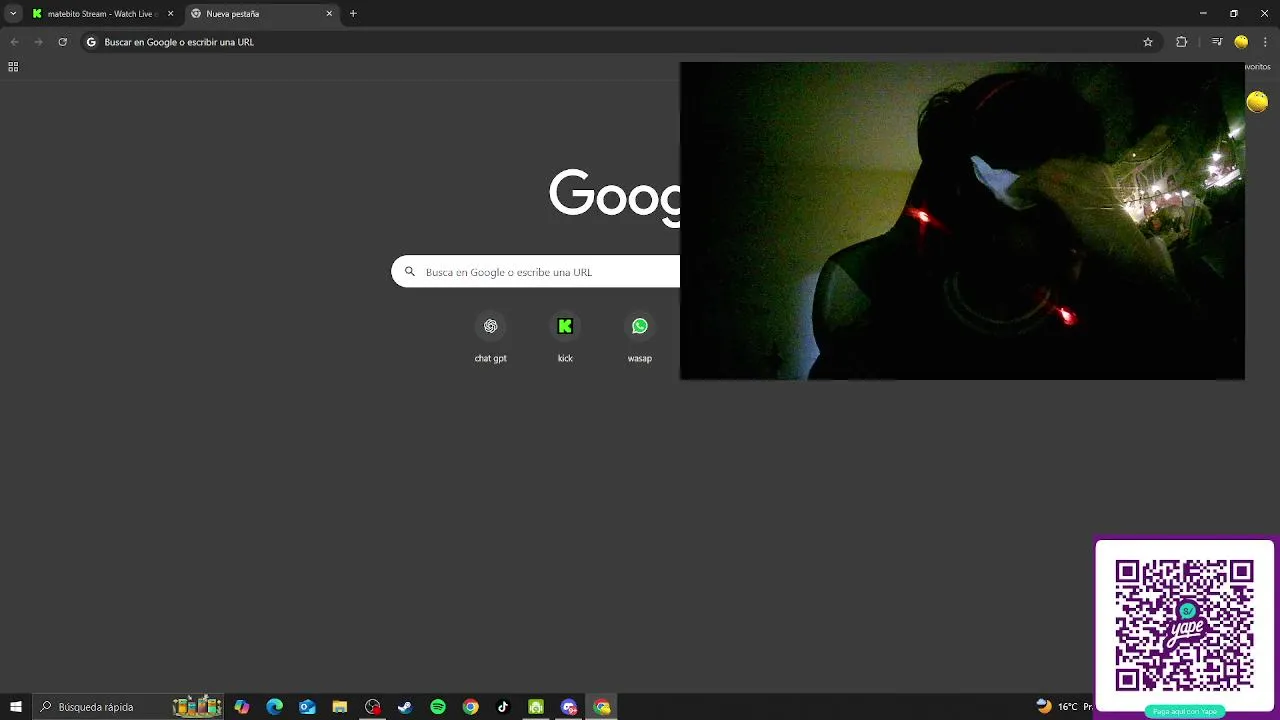Launch Microsoft Edge from the taskbar
This screenshot has width=1280, height=720.
tap(275, 707)
